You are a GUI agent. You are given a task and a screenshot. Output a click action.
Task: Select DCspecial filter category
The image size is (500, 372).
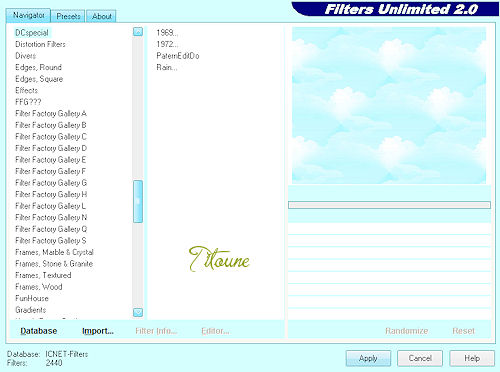32,33
